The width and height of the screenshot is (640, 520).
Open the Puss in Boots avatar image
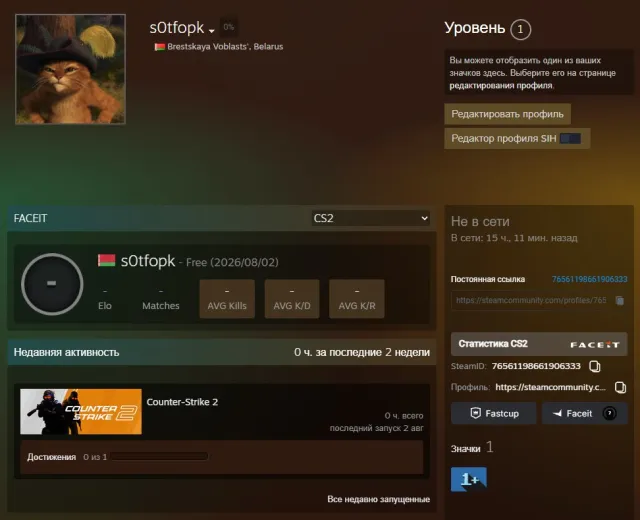coord(70,69)
